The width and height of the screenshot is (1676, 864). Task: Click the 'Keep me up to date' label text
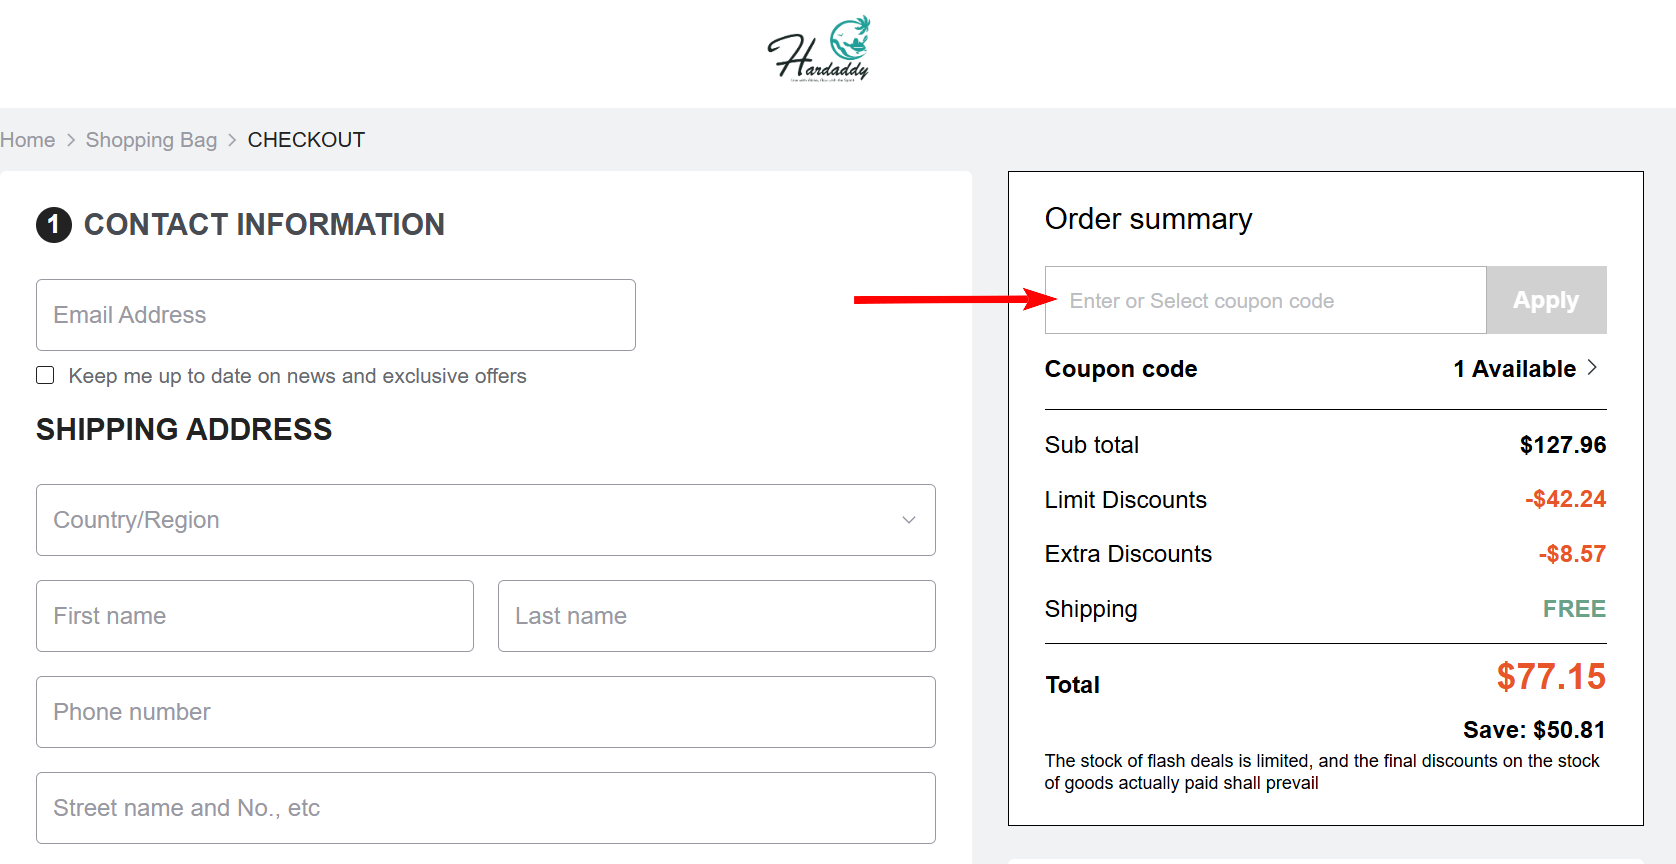tap(297, 376)
